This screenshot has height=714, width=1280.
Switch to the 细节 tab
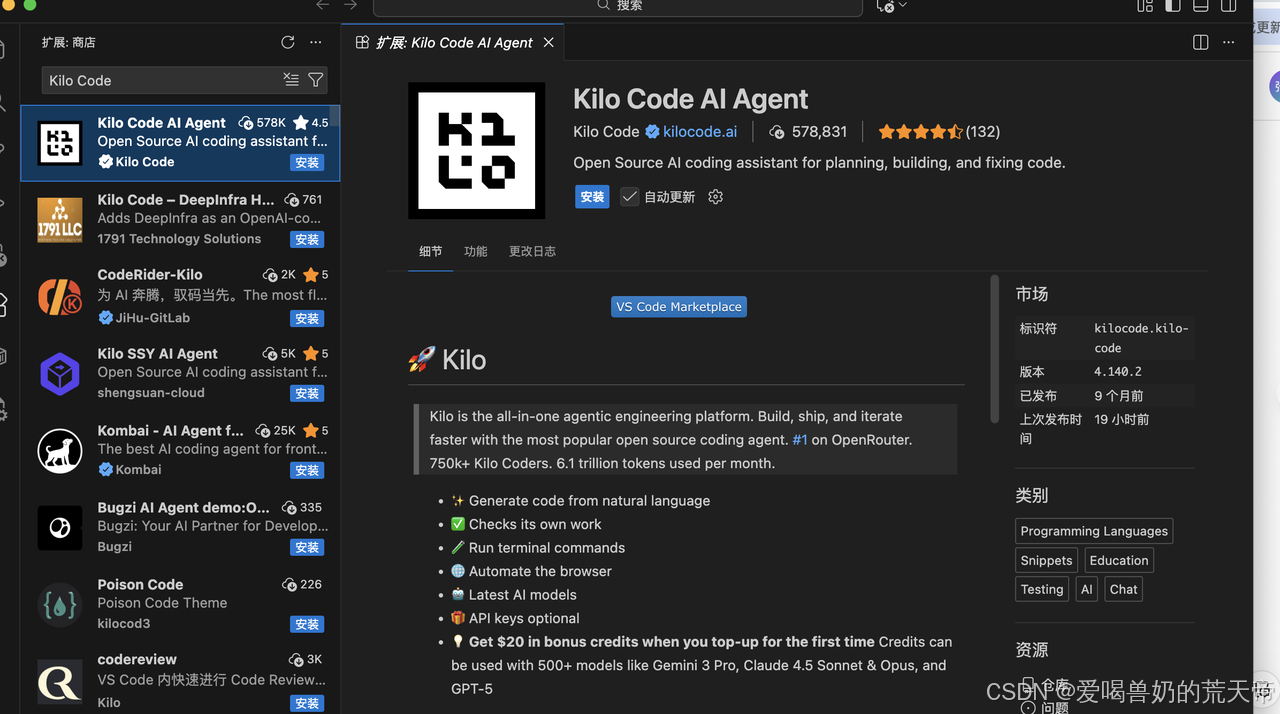[x=431, y=251]
